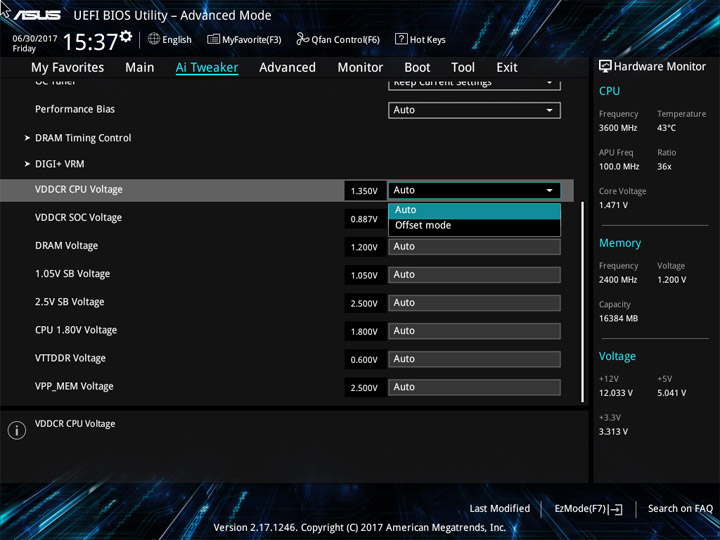This screenshot has width=720, height=540.
Task: Click the VTTDDR Voltage Auto field
Action: point(474,359)
